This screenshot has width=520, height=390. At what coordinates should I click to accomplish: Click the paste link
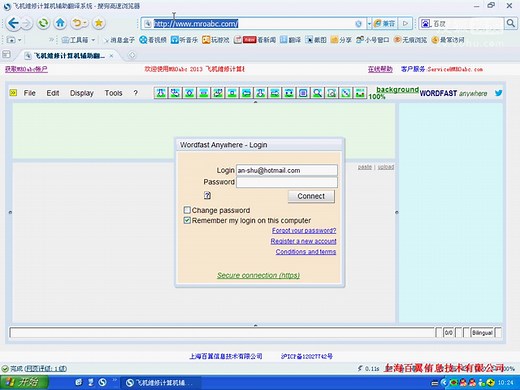365,167
